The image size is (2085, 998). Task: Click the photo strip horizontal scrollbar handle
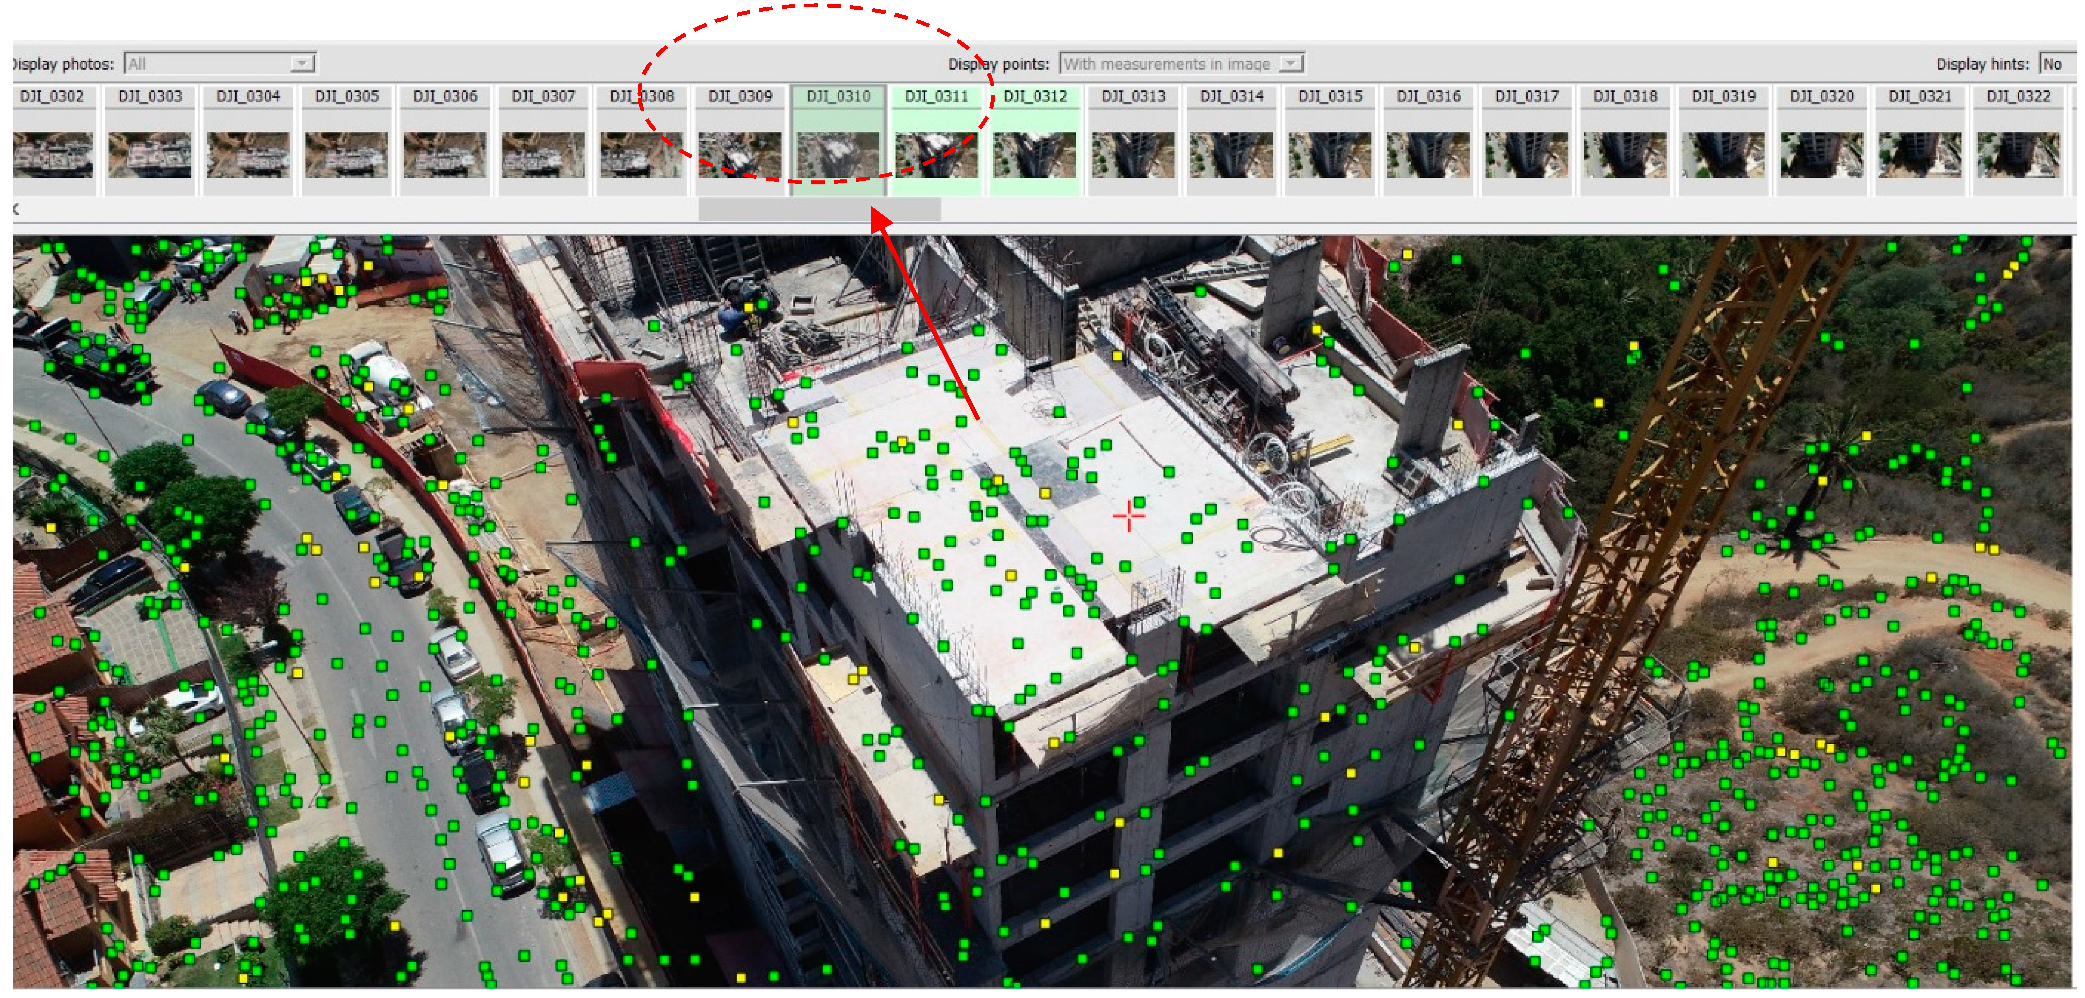click(x=819, y=209)
